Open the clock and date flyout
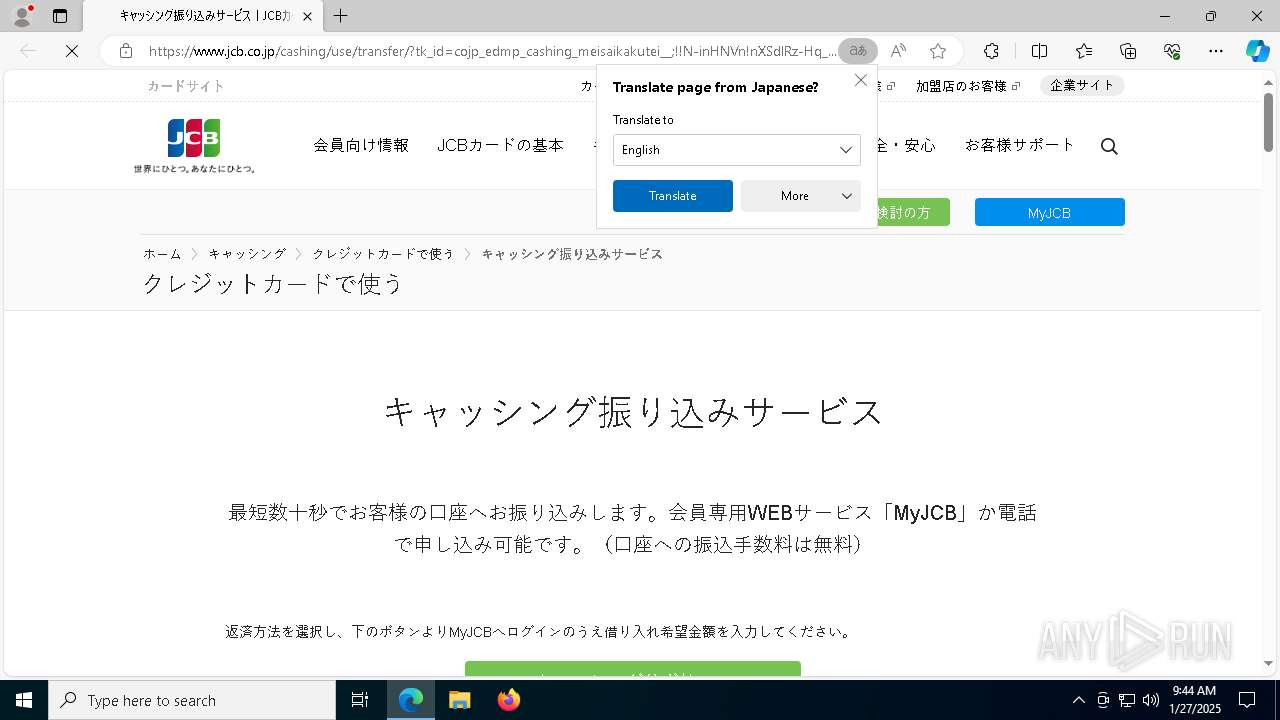Screen dimensions: 1280x720 tap(1194, 700)
